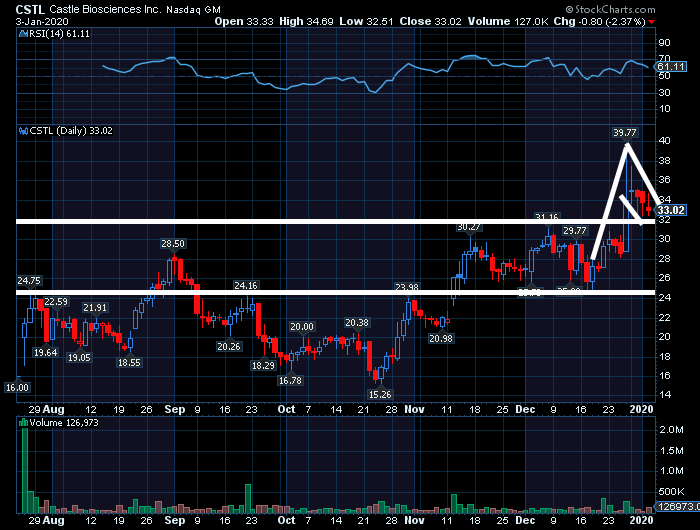The image size is (700, 530).
Task: Click the 29.77 high price label
Action: pos(575,231)
